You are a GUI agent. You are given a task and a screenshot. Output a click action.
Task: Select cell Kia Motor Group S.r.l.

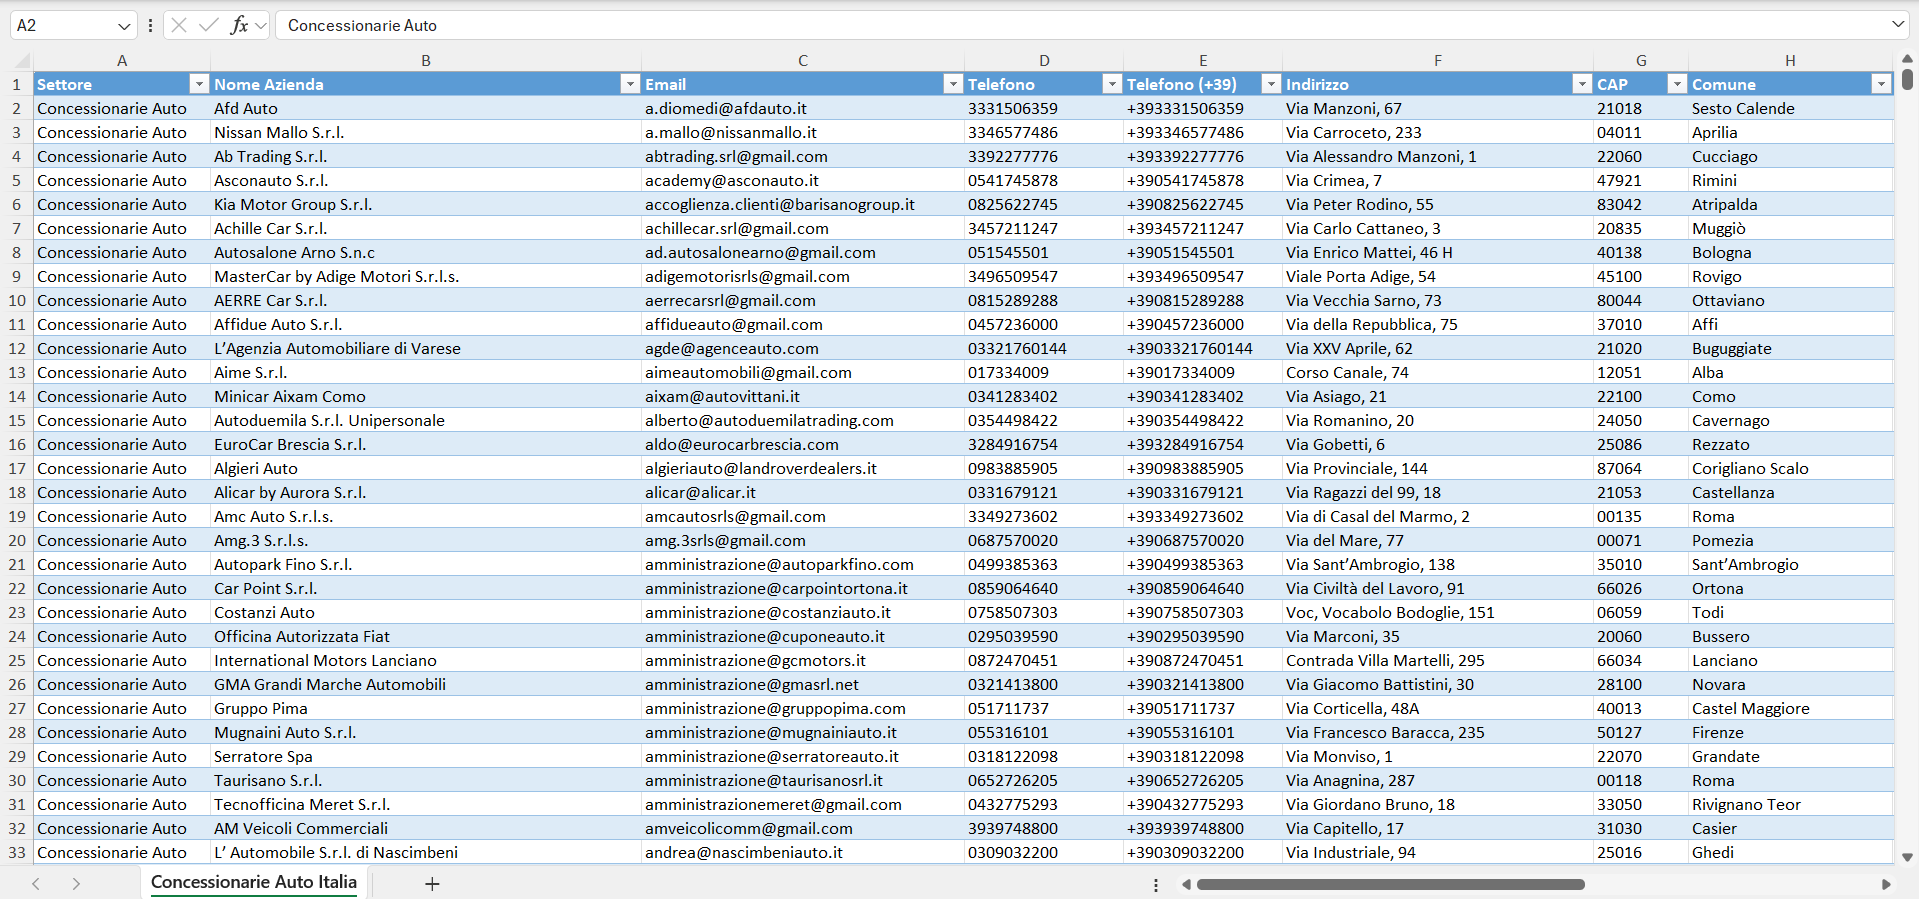click(x=426, y=204)
